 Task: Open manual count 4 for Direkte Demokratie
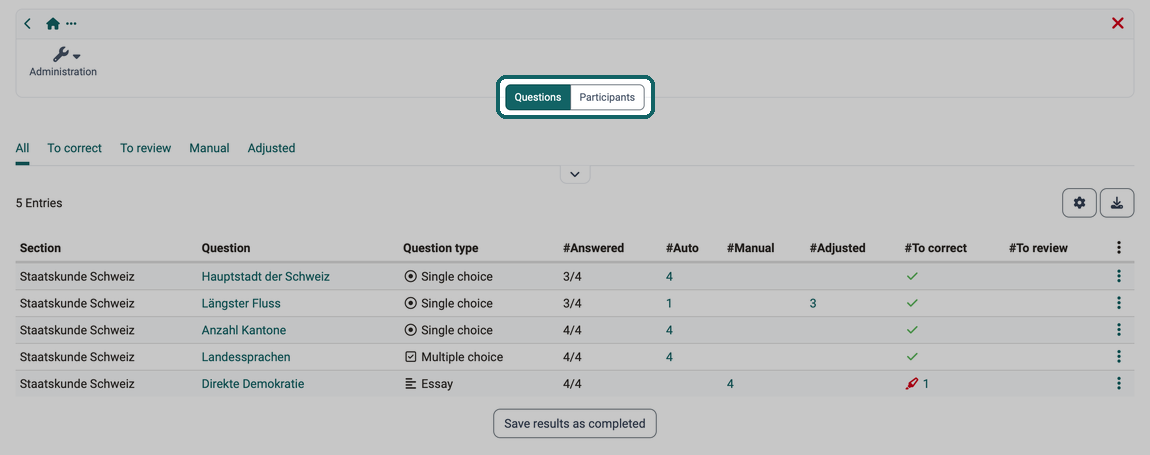(730, 383)
